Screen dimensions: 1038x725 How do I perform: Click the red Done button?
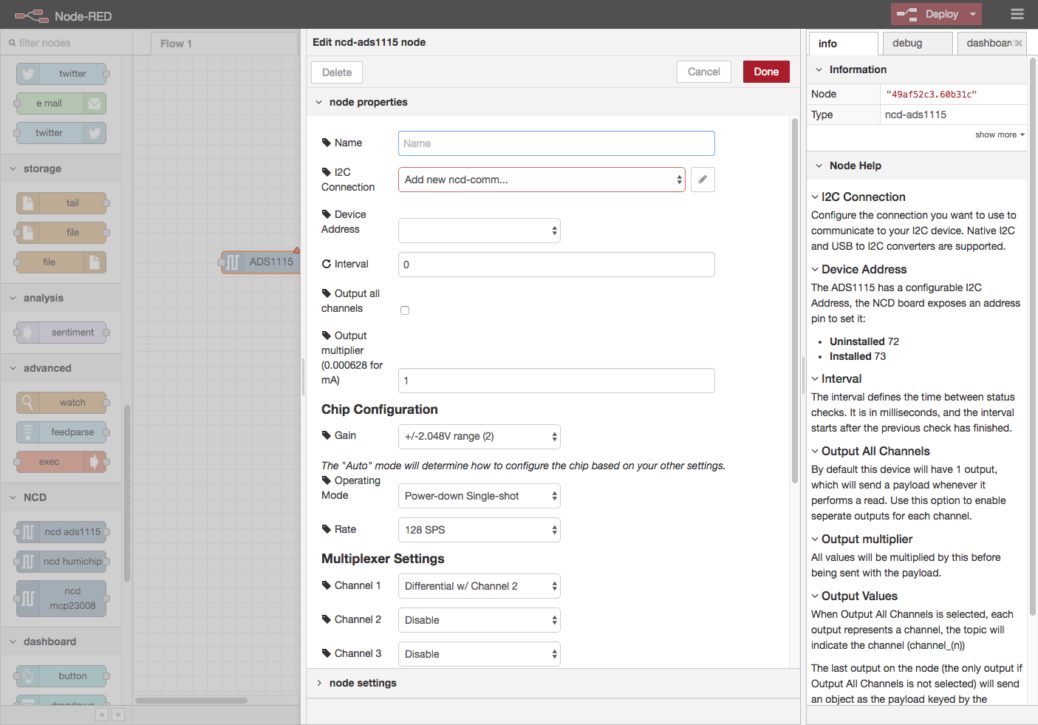point(766,72)
